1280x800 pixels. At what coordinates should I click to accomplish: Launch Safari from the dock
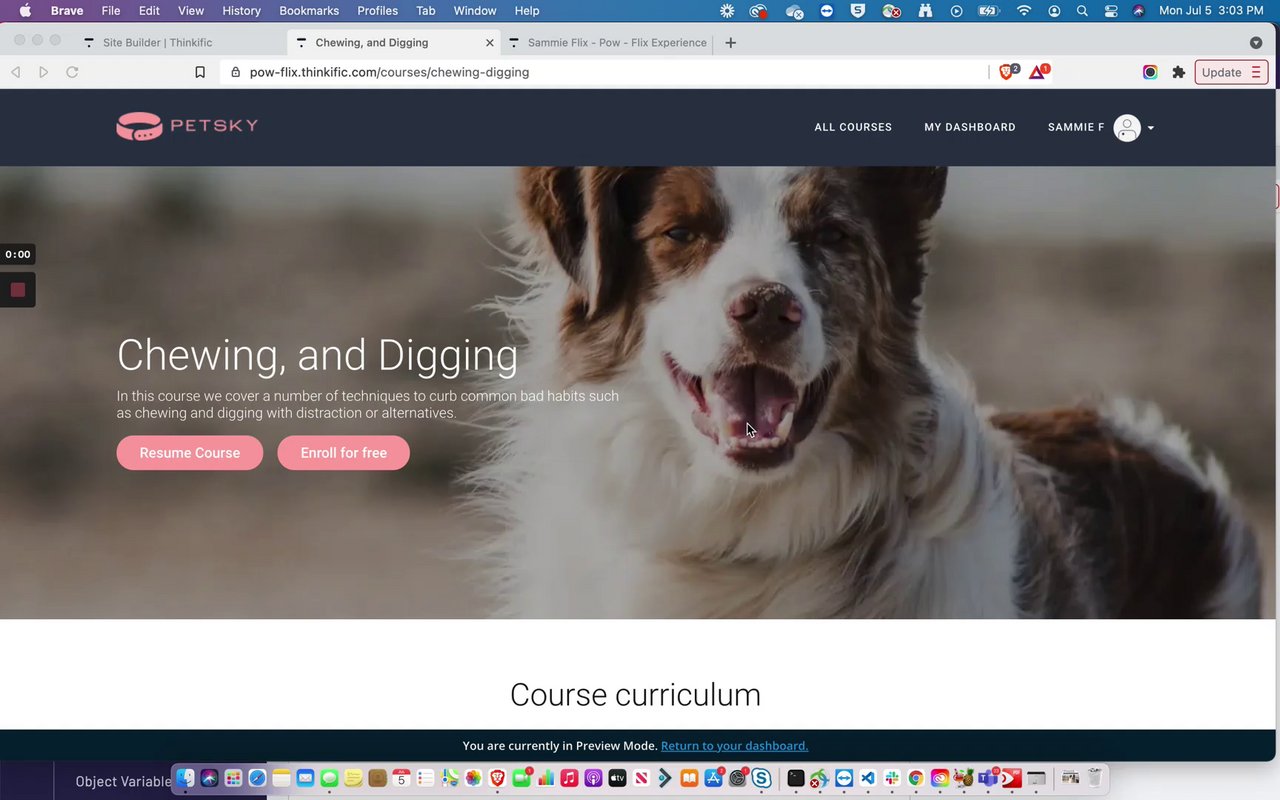pyautogui.click(x=257, y=778)
